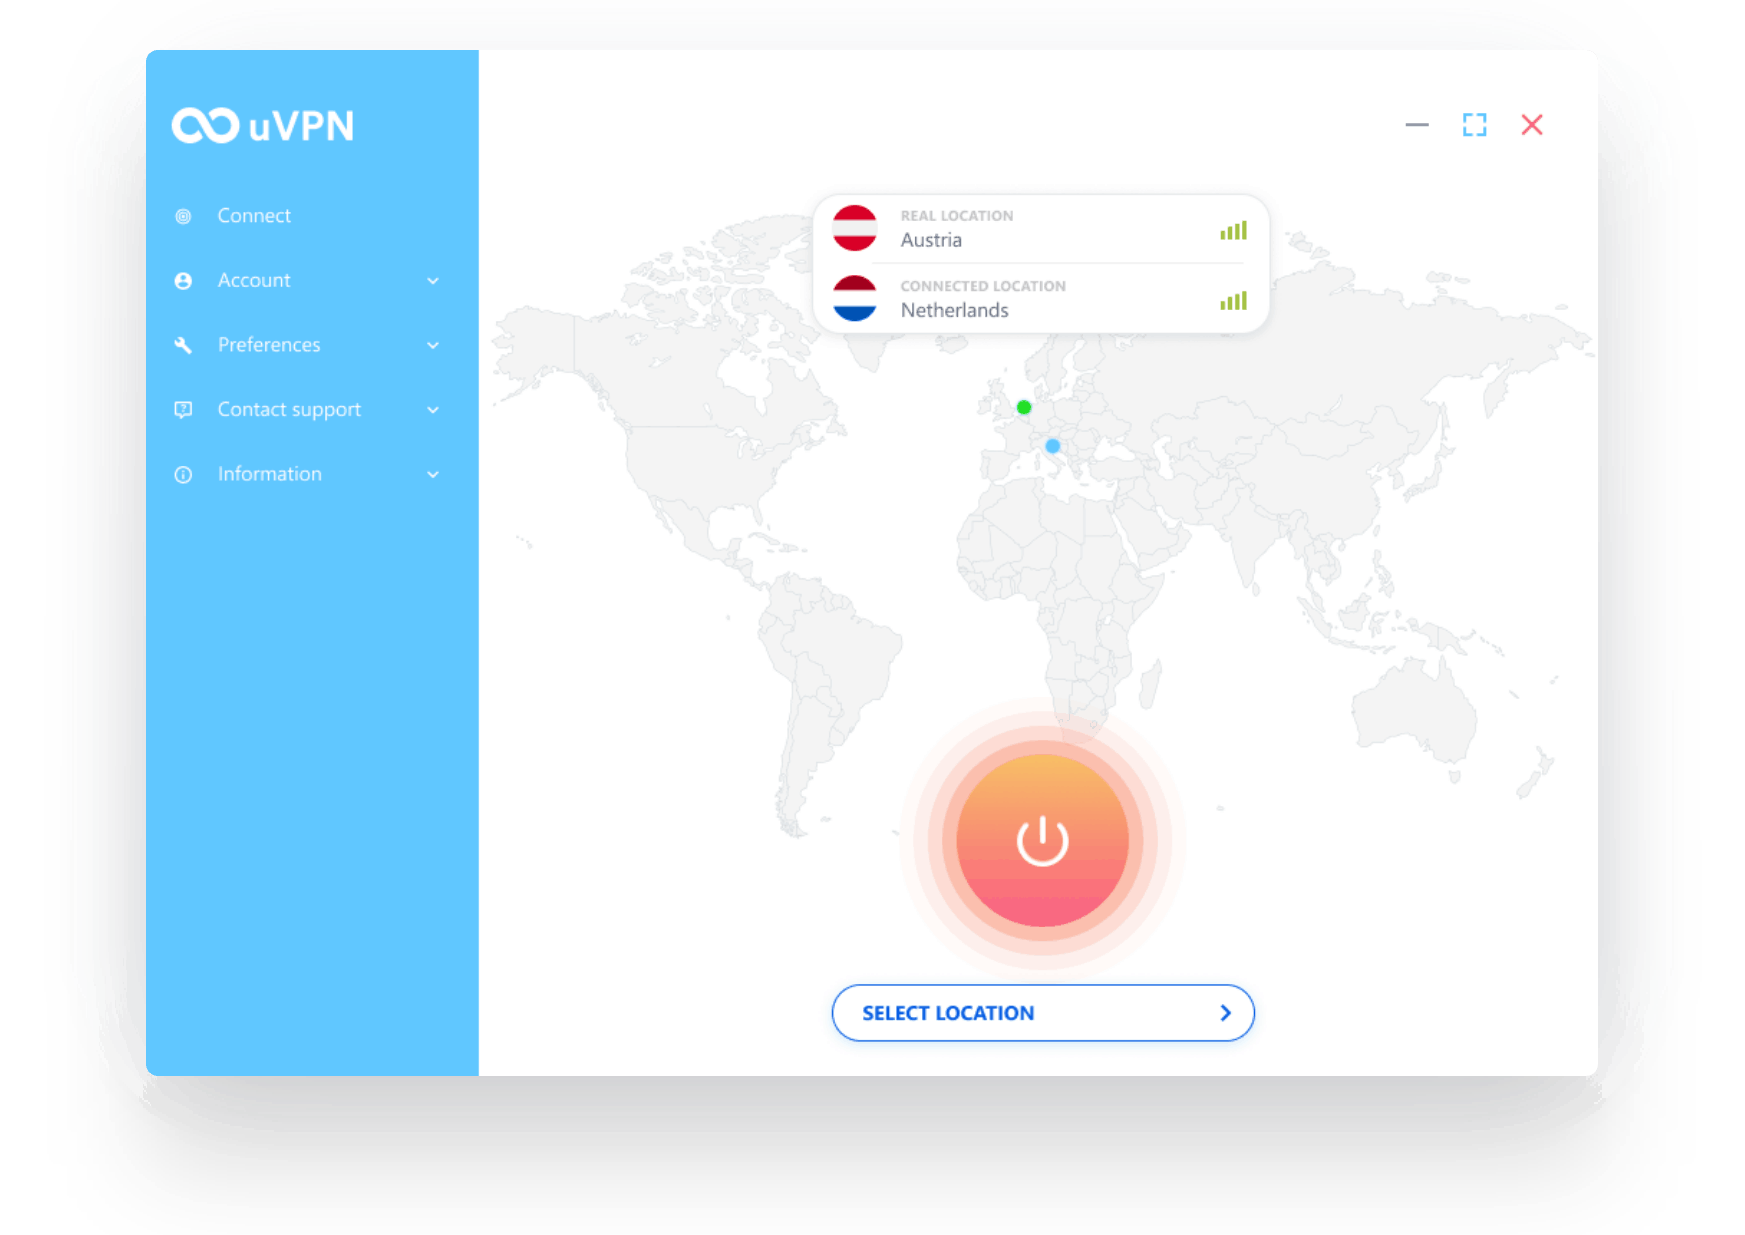Image resolution: width=1745 pixels, height=1235 pixels.
Task: Click the Connect target icon
Action: 183,216
